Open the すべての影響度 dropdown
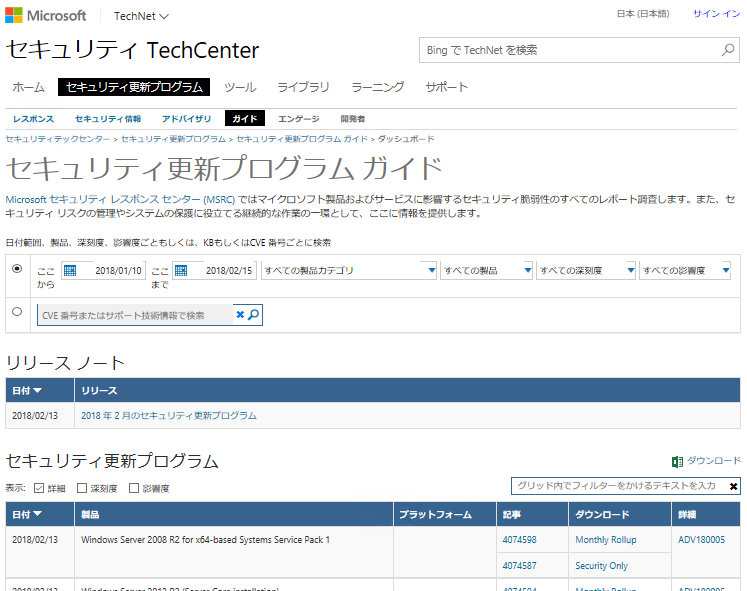The image size is (747, 591). point(685,270)
